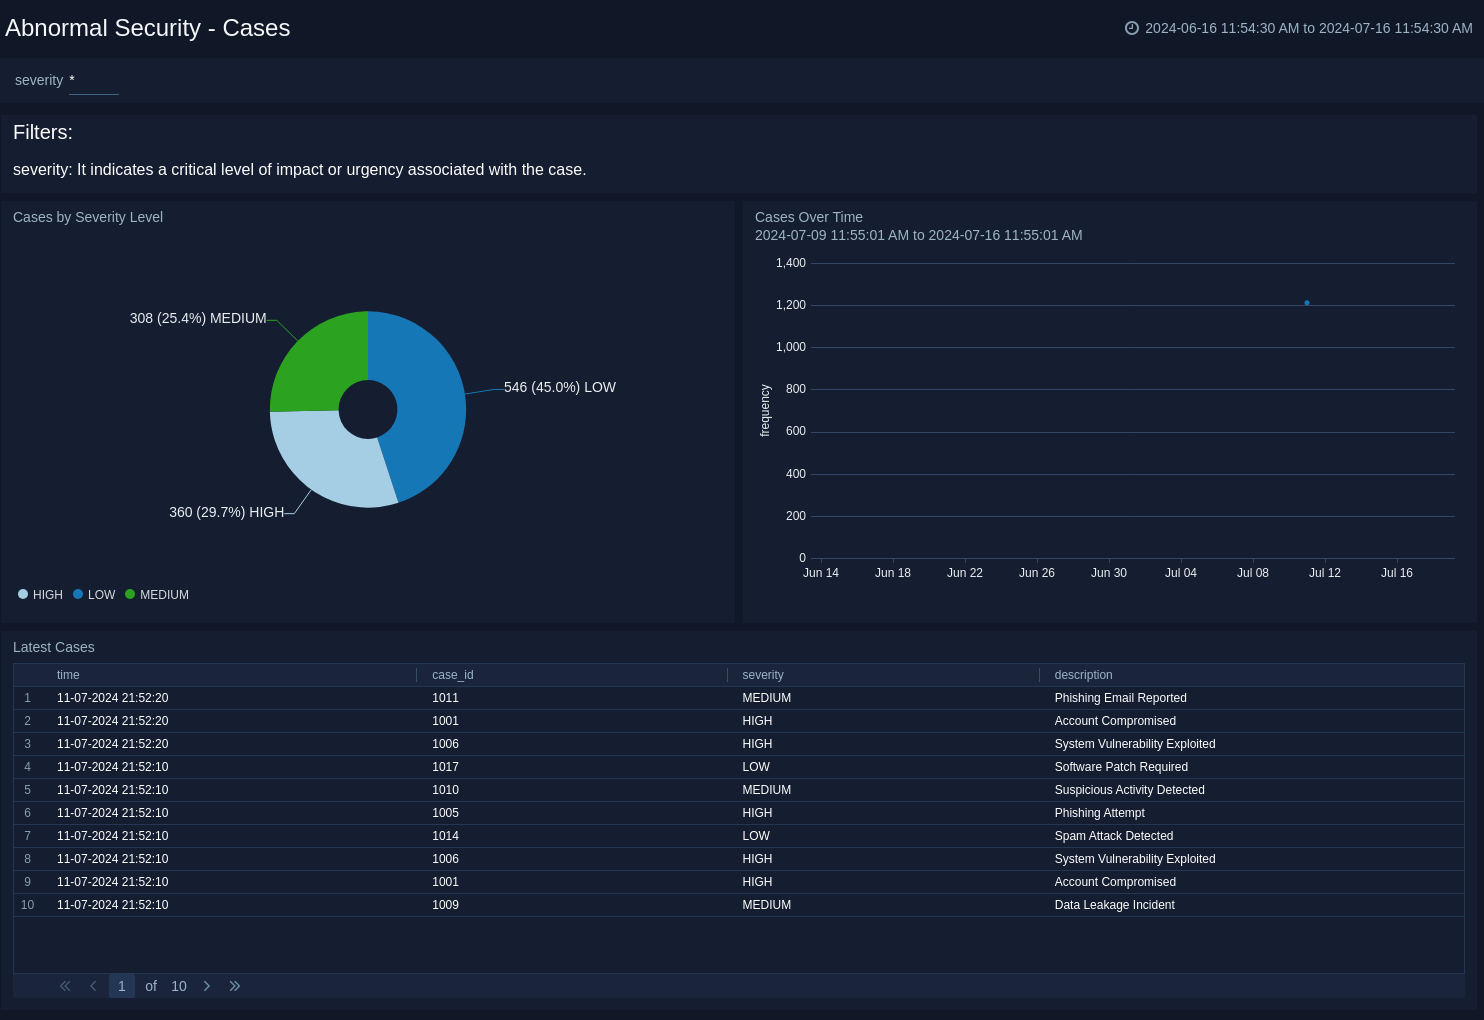This screenshot has height=1020, width=1484.
Task: Click the total page count '10'
Action: [179, 986]
